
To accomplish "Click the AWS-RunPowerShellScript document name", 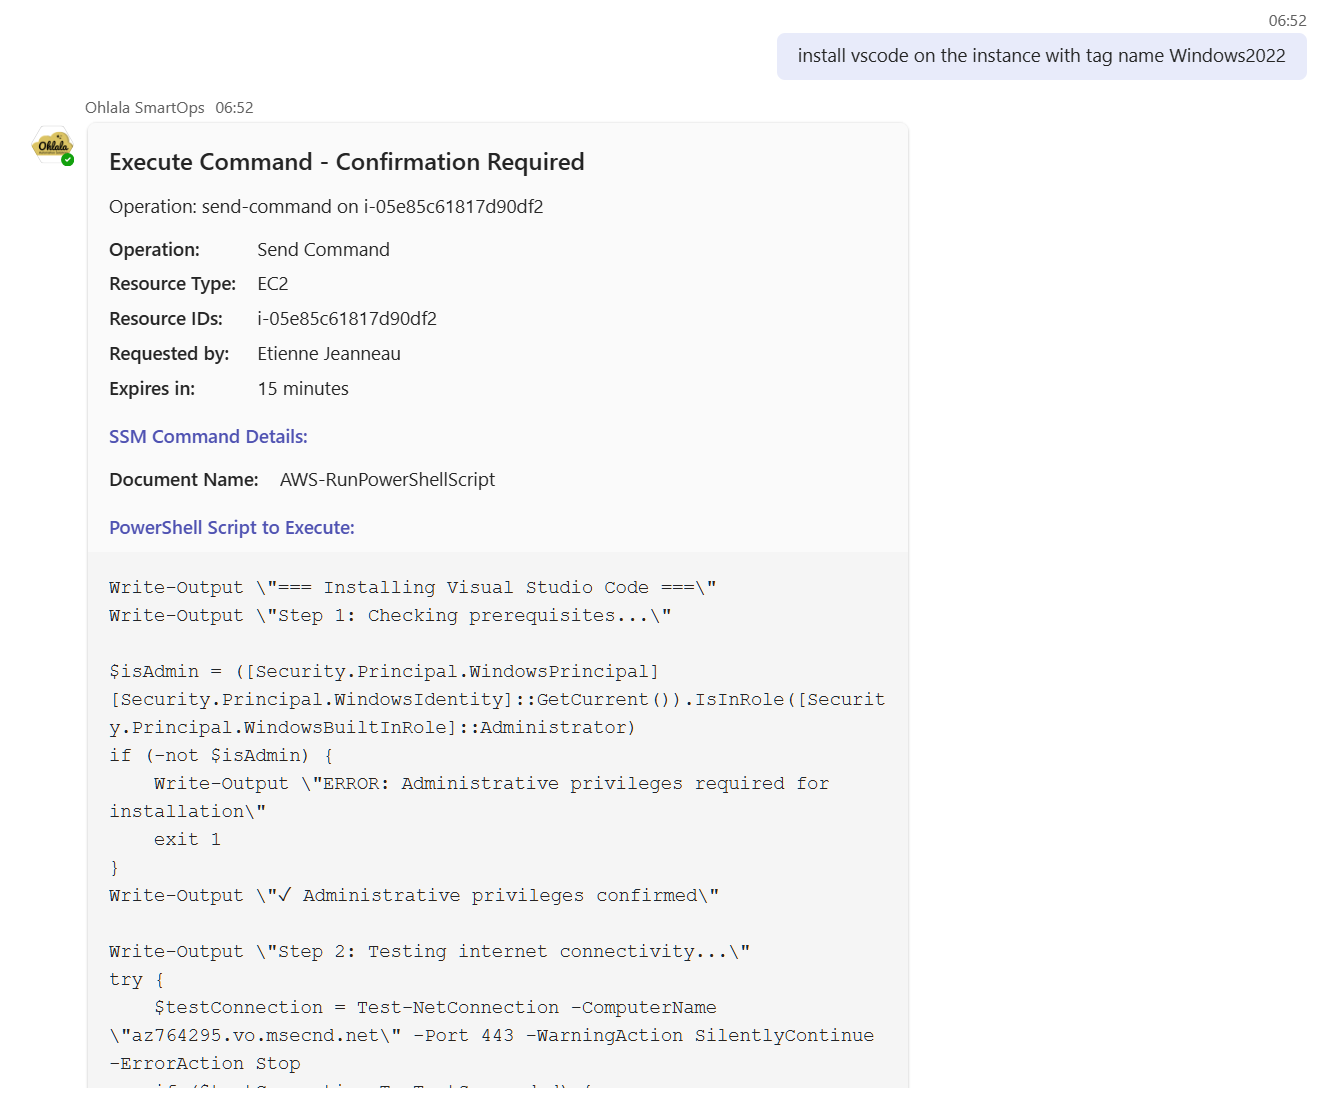I will pos(387,480).
